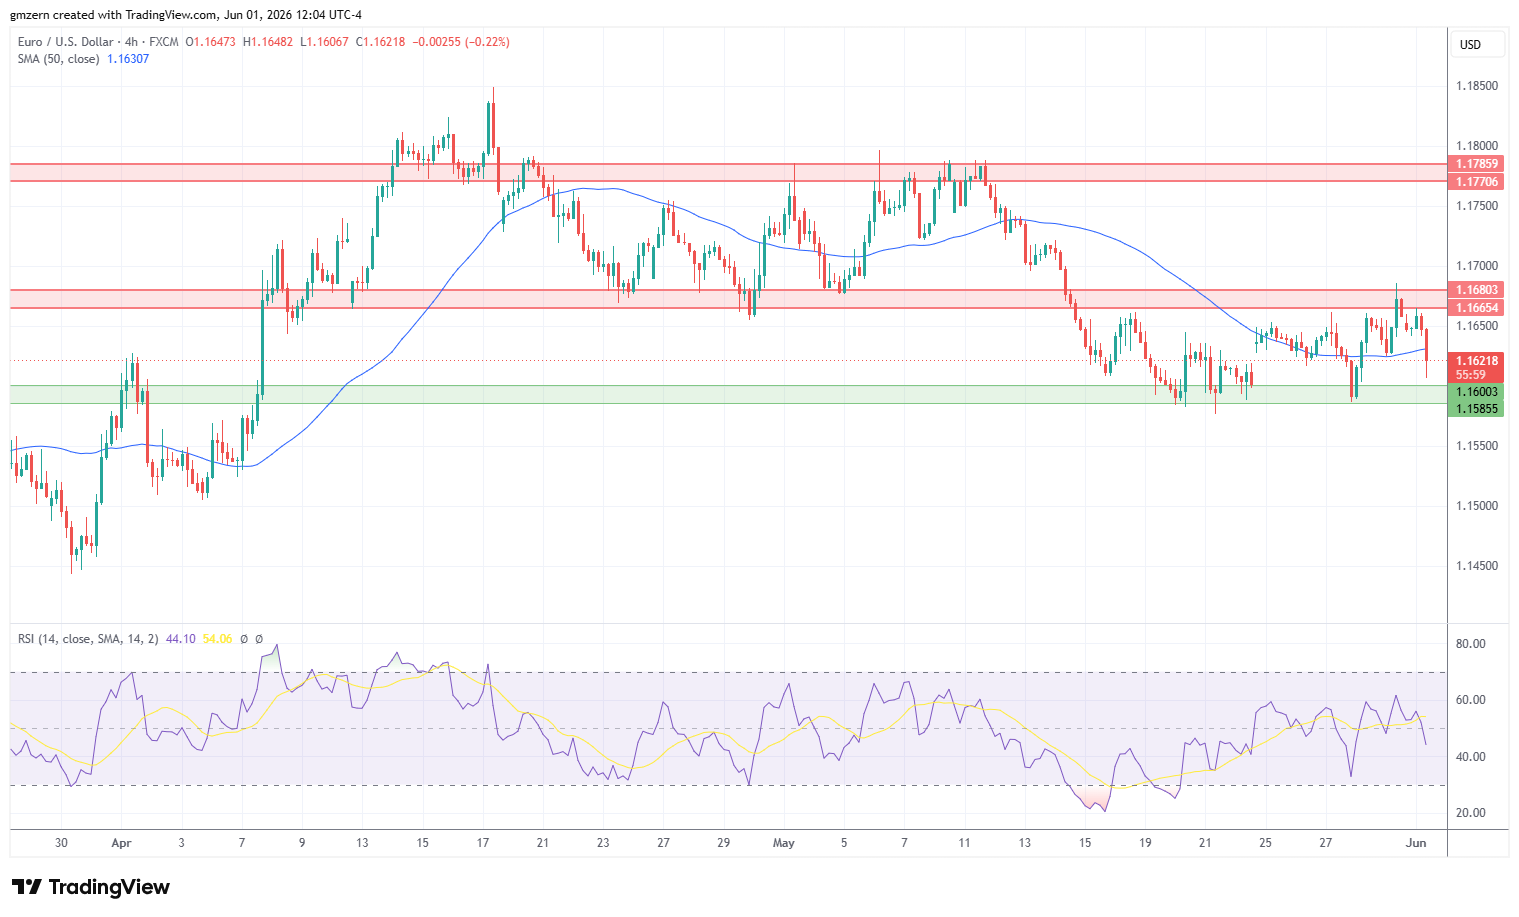Select the Euro / U.S. Dollar symbol title

pyautogui.click(x=67, y=42)
